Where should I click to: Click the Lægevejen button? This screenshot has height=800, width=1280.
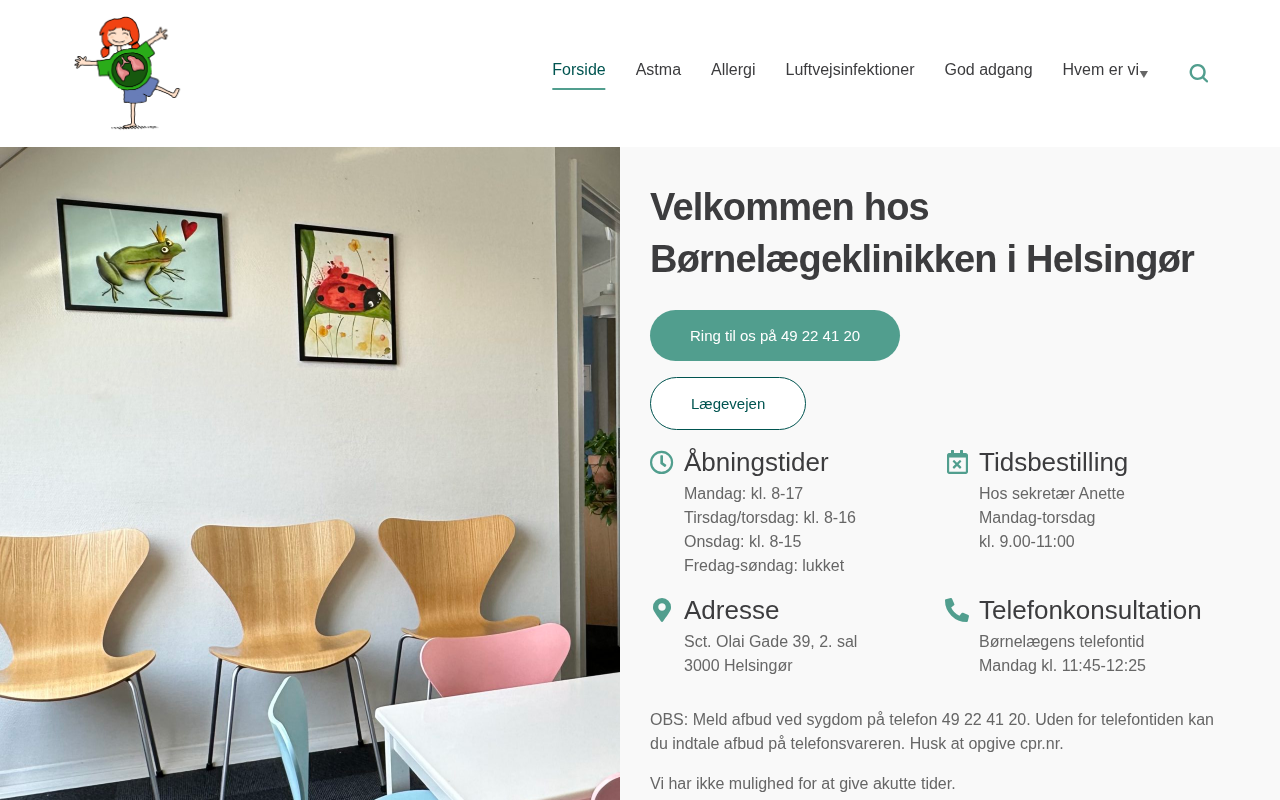pyautogui.click(x=728, y=404)
